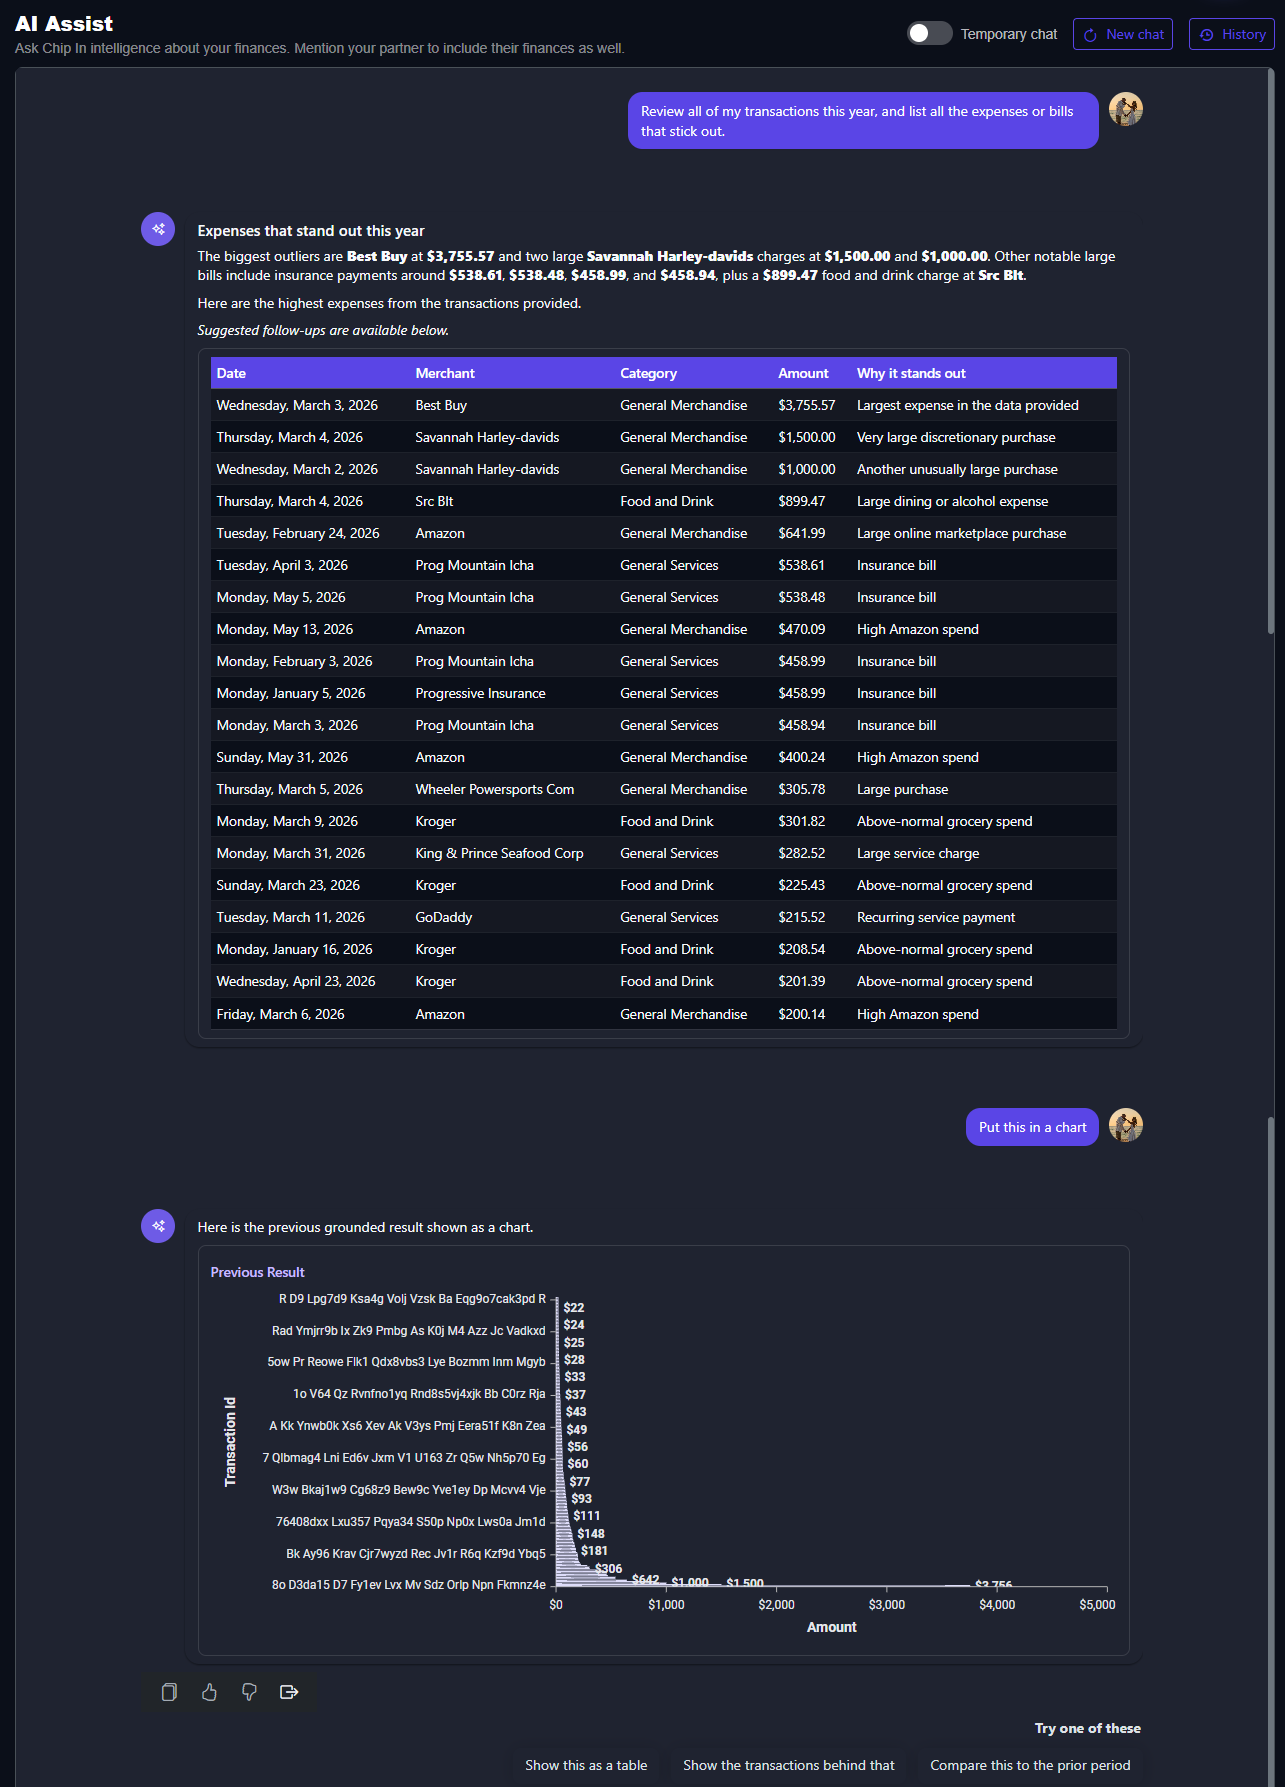The width and height of the screenshot is (1285, 1787).
Task: Click the 'AI Assist' page heading
Action: pyautogui.click(x=64, y=24)
